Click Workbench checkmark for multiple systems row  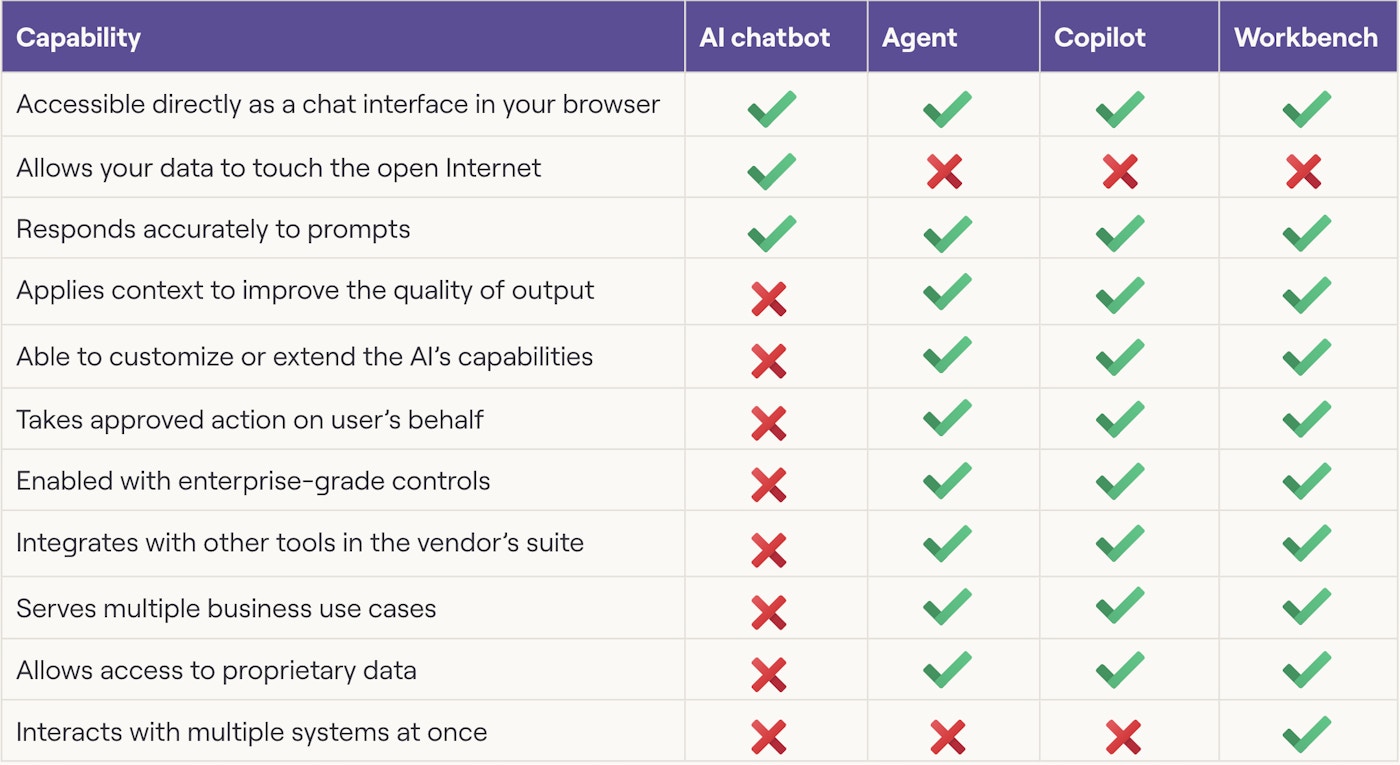(1306, 734)
